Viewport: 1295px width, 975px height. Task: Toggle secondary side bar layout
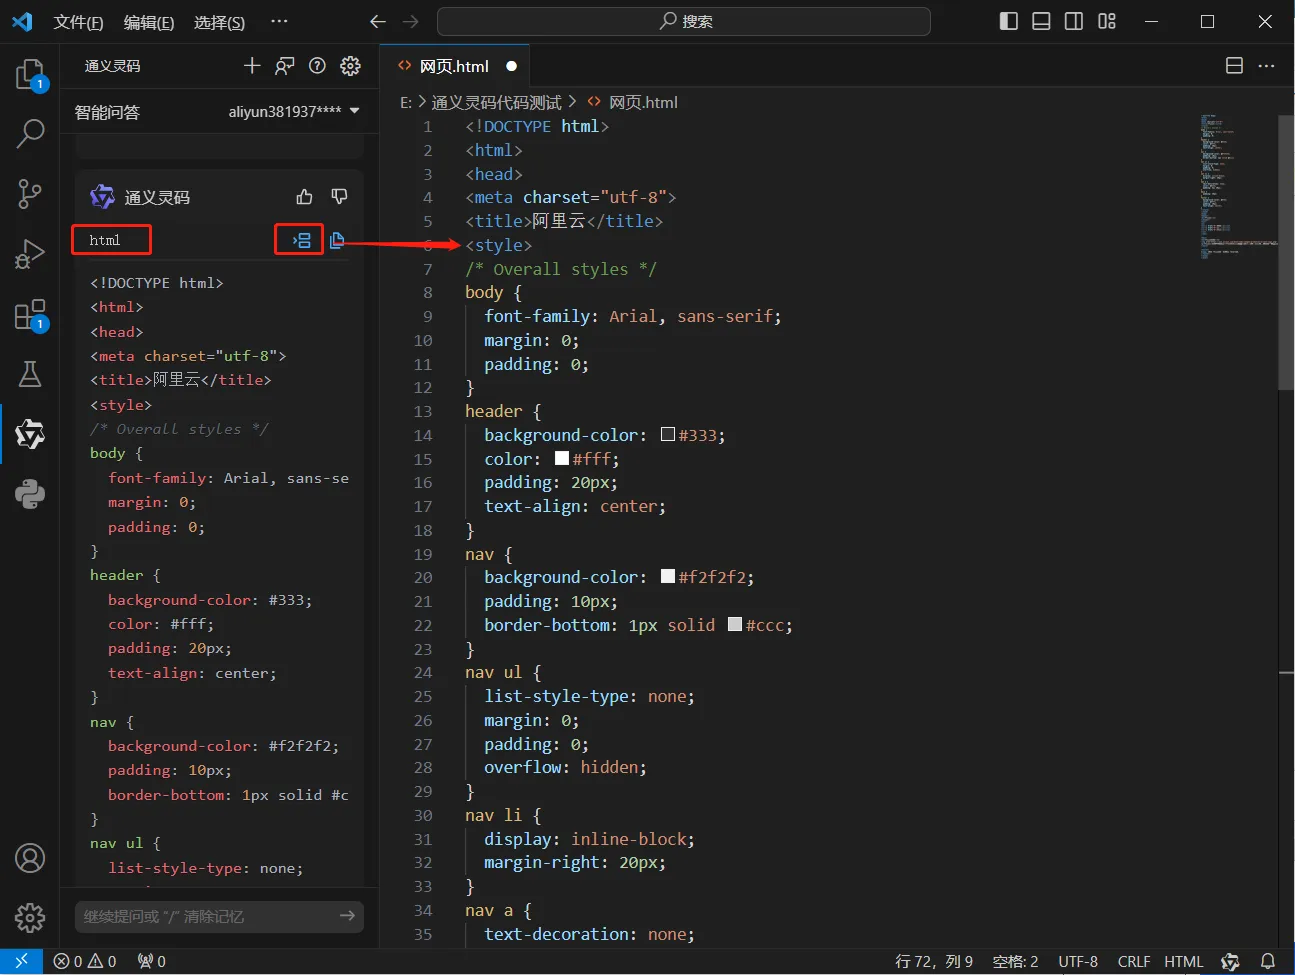1074,21
